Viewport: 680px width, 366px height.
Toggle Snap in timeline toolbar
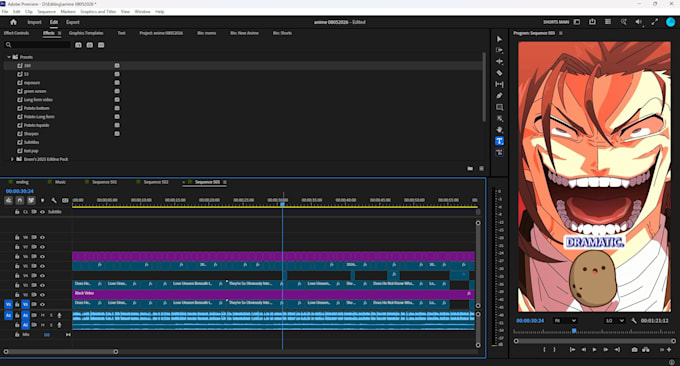pyautogui.click(x=20, y=200)
